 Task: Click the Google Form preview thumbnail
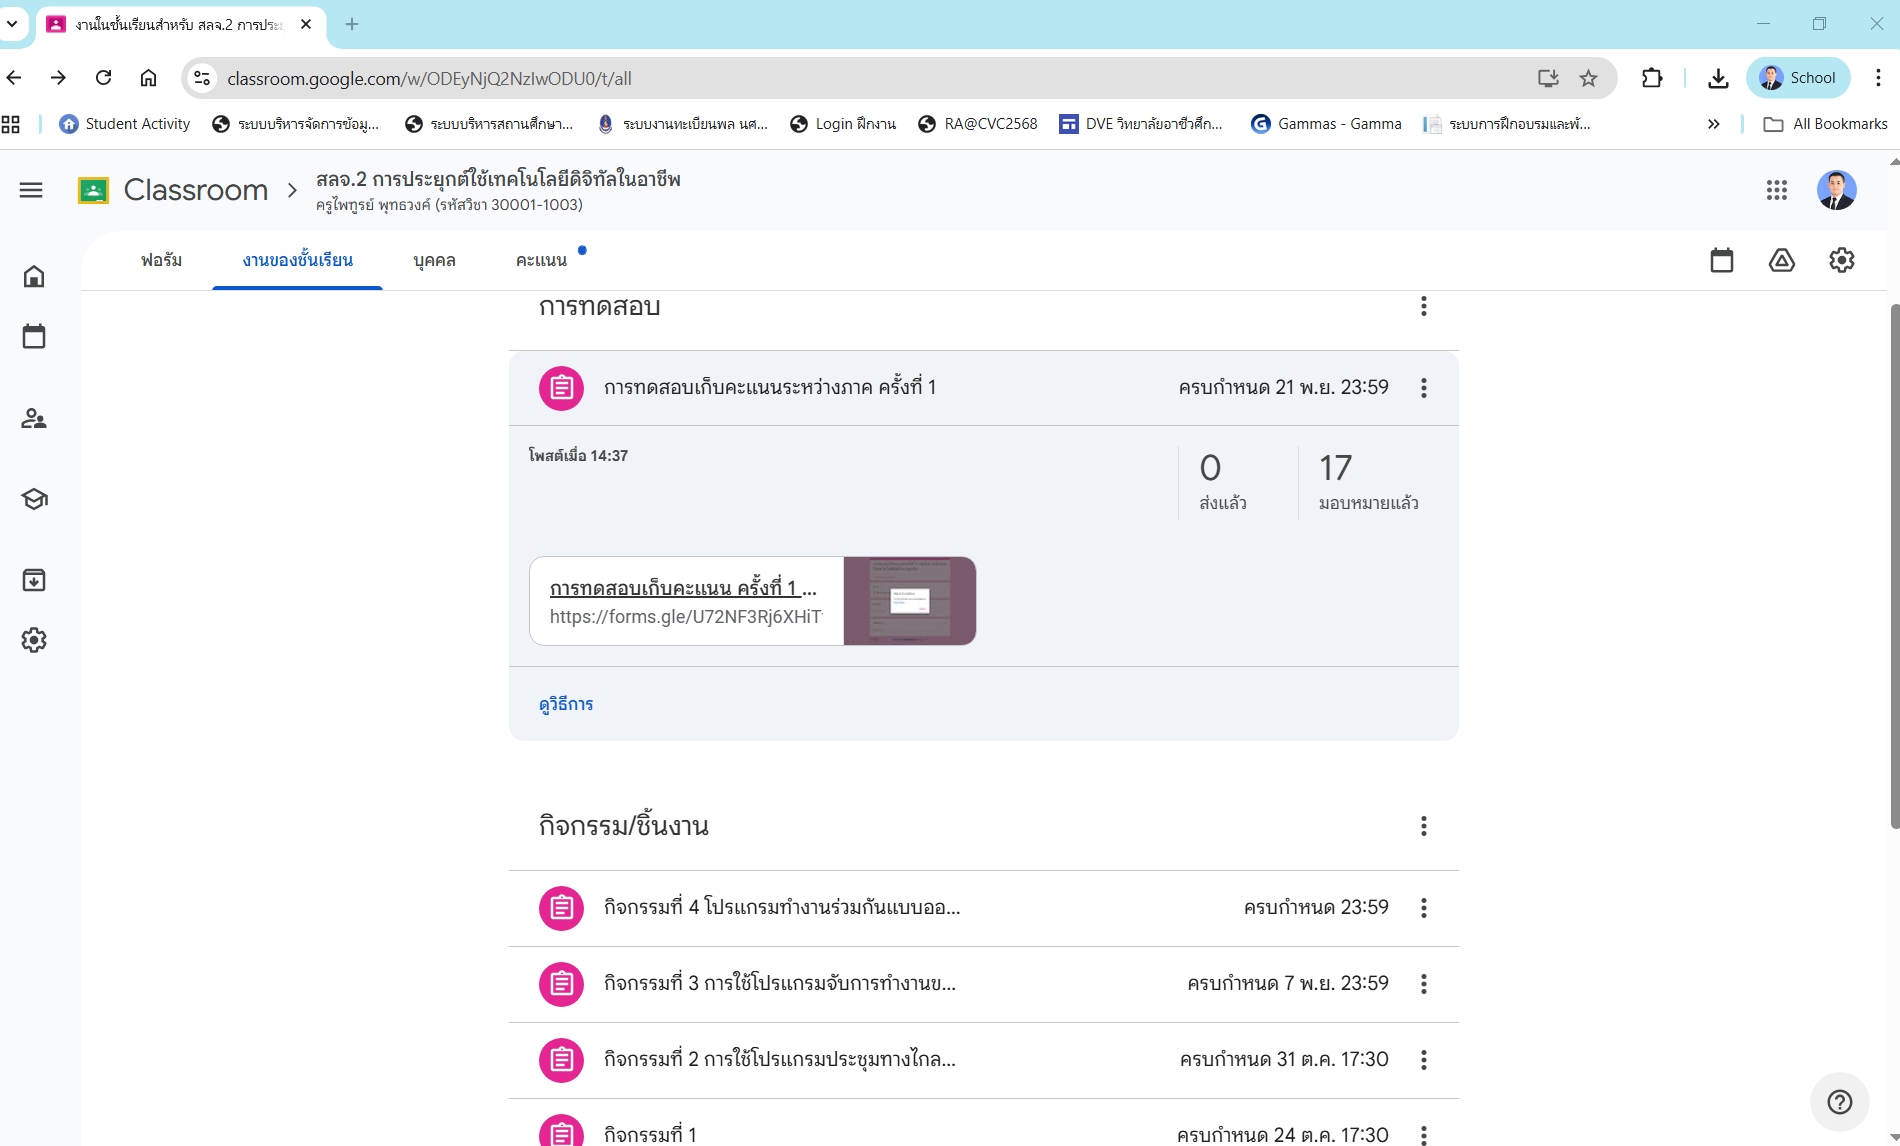[x=910, y=601]
